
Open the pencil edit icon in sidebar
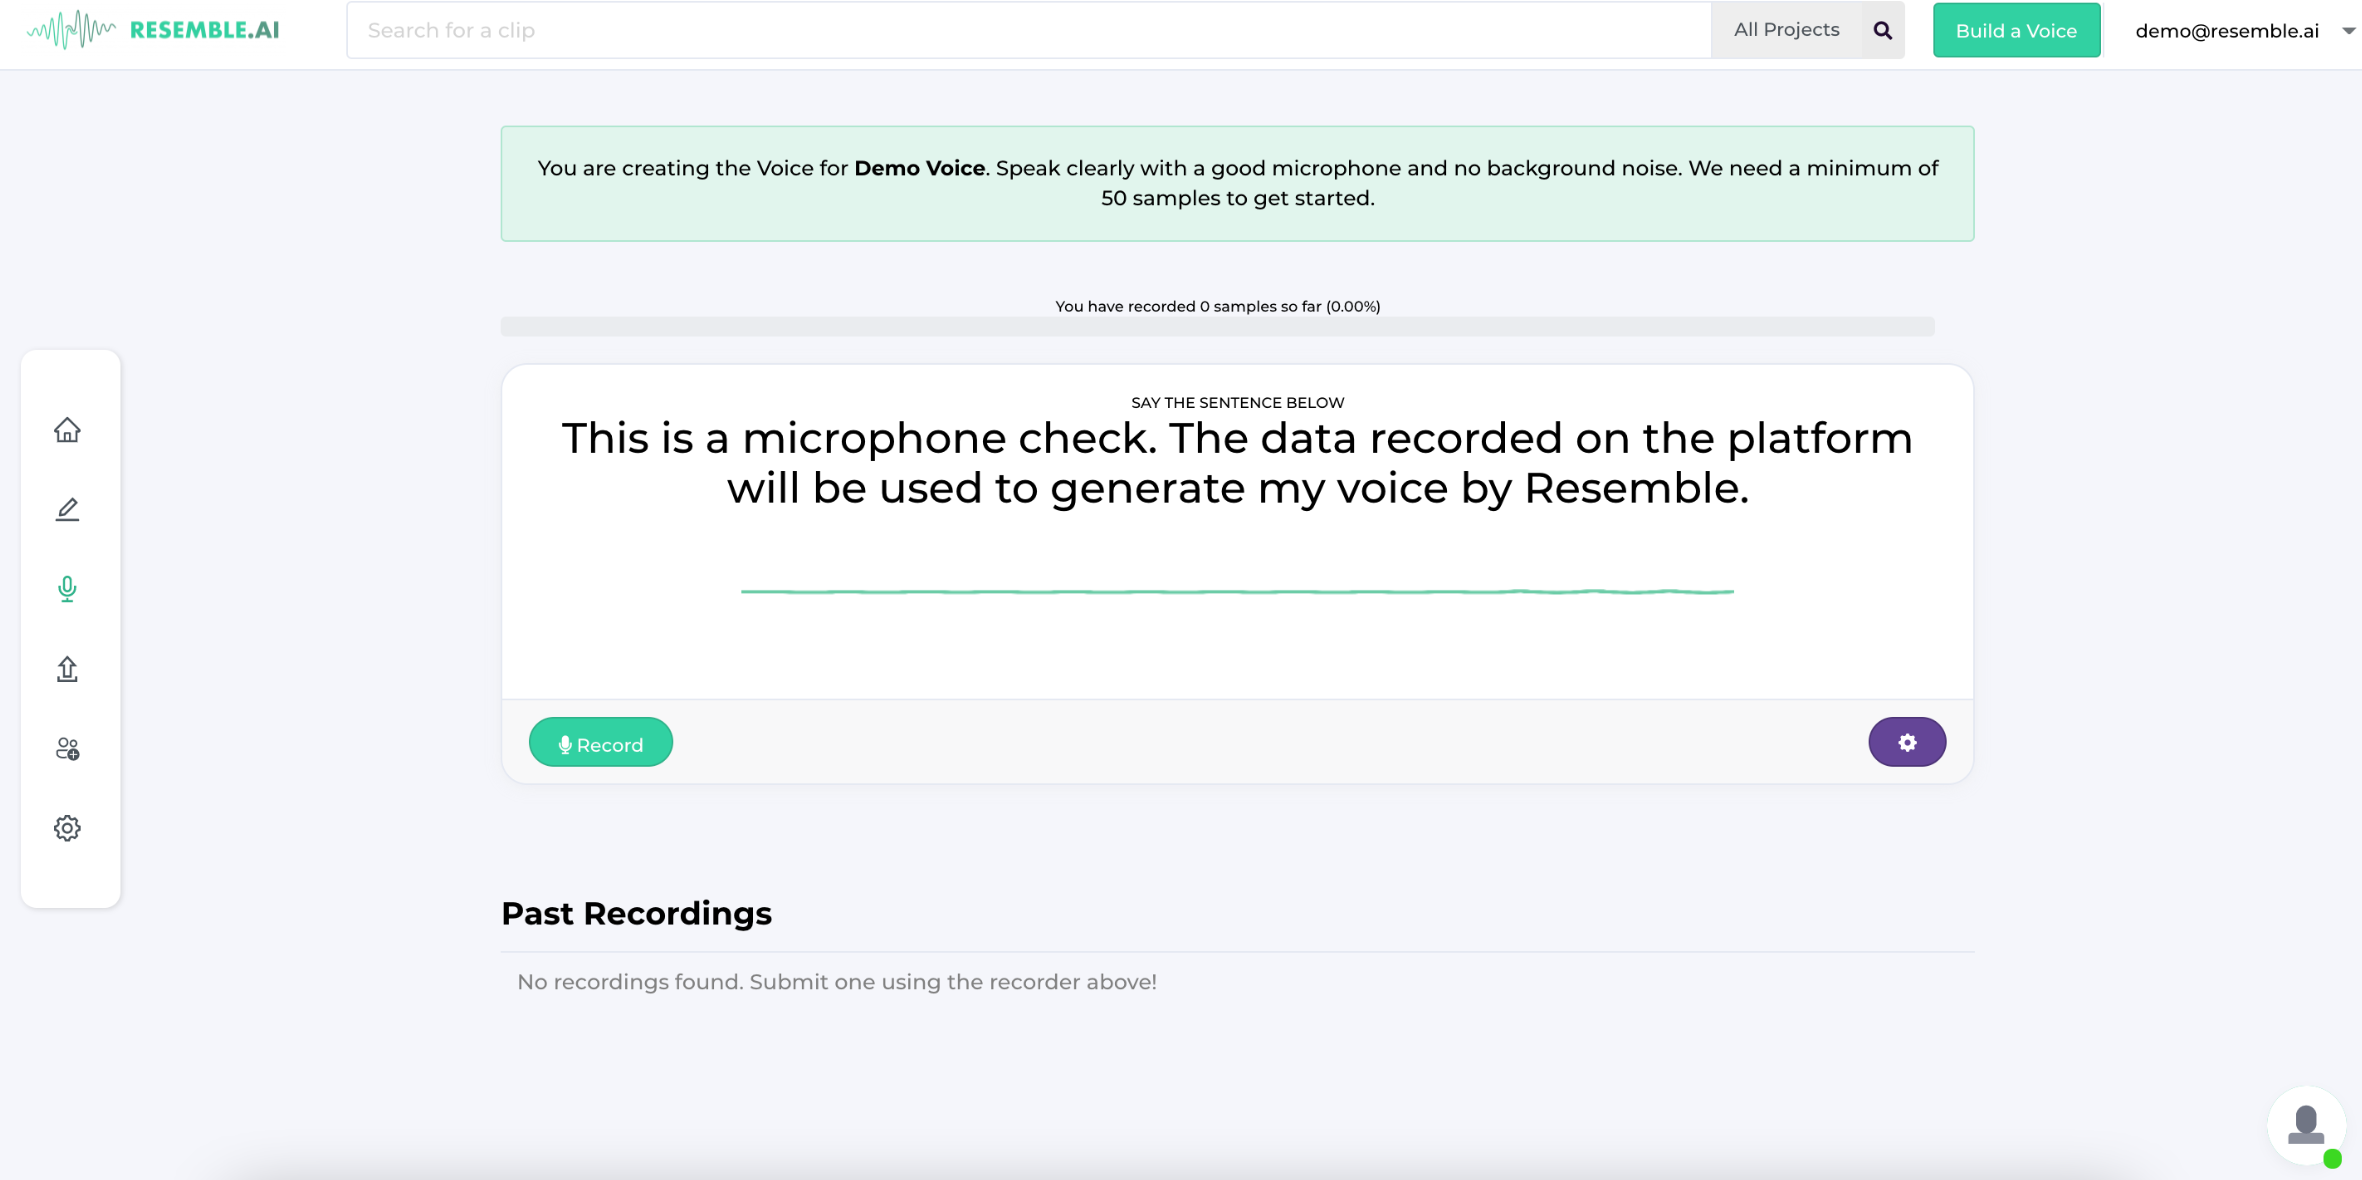pyautogui.click(x=67, y=510)
